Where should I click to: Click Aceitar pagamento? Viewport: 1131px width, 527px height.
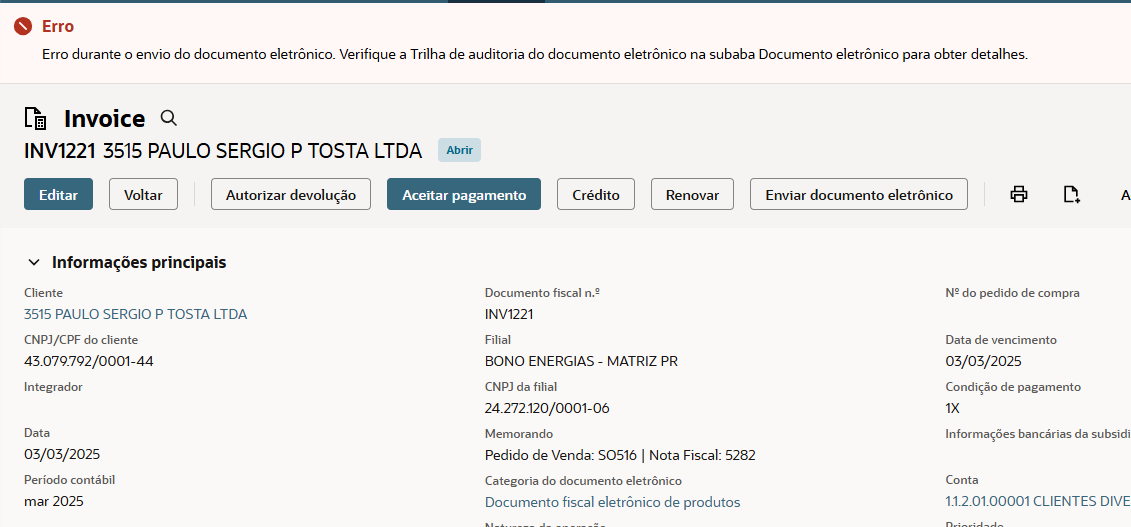(x=464, y=195)
